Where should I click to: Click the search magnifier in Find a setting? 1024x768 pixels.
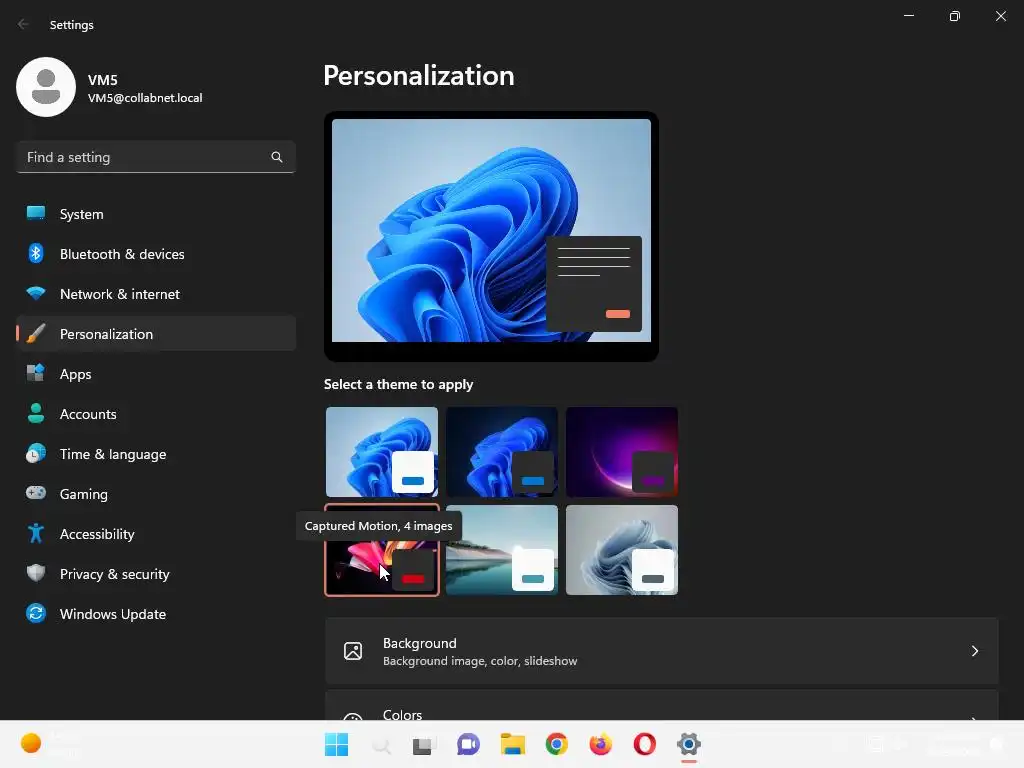(277, 157)
